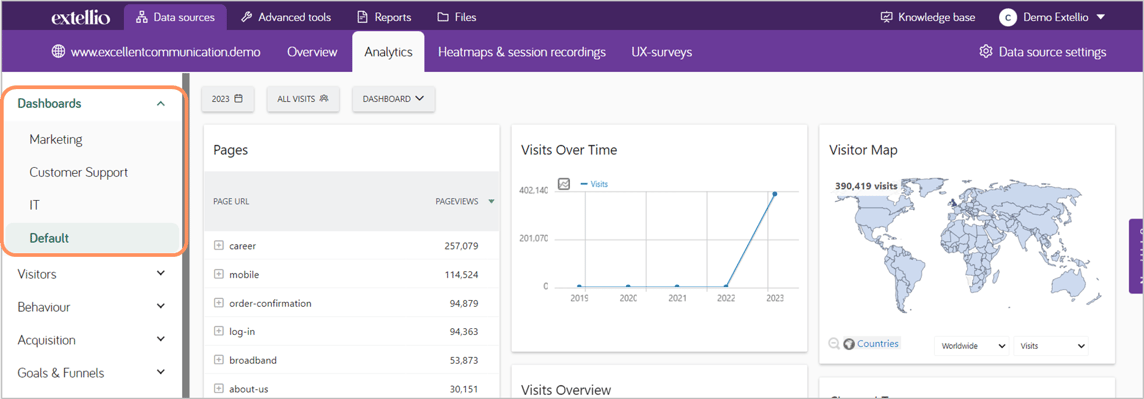The image size is (1144, 399).
Task: Click the Demo Extellio user avatar
Action: point(1008,18)
